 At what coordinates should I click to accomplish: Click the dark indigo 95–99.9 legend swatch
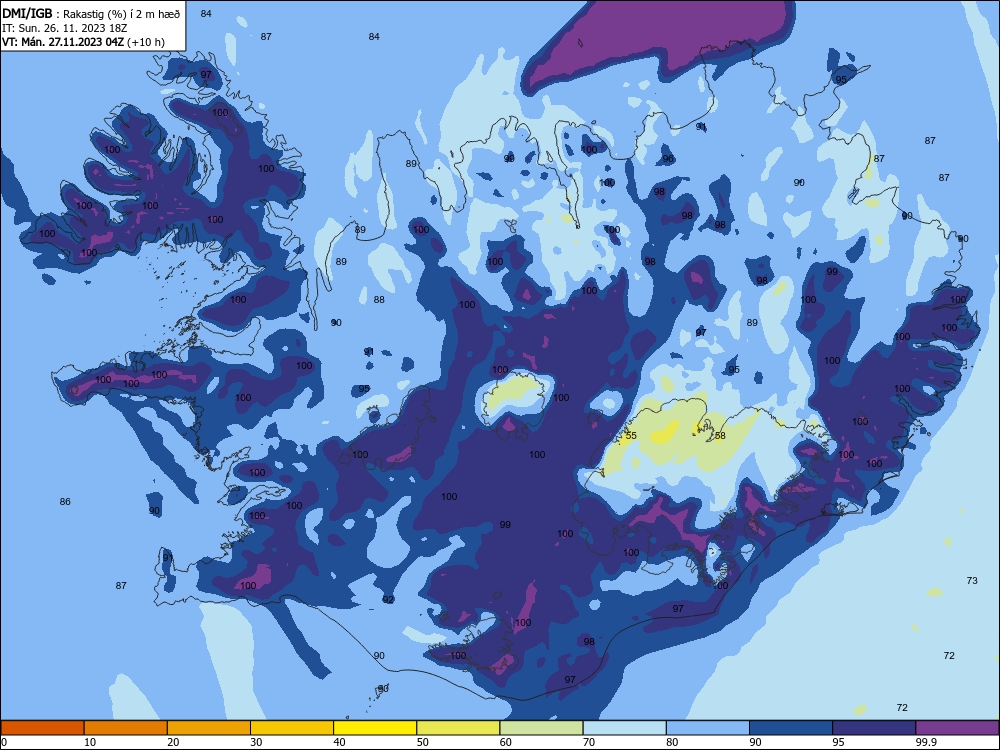click(874, 728)
